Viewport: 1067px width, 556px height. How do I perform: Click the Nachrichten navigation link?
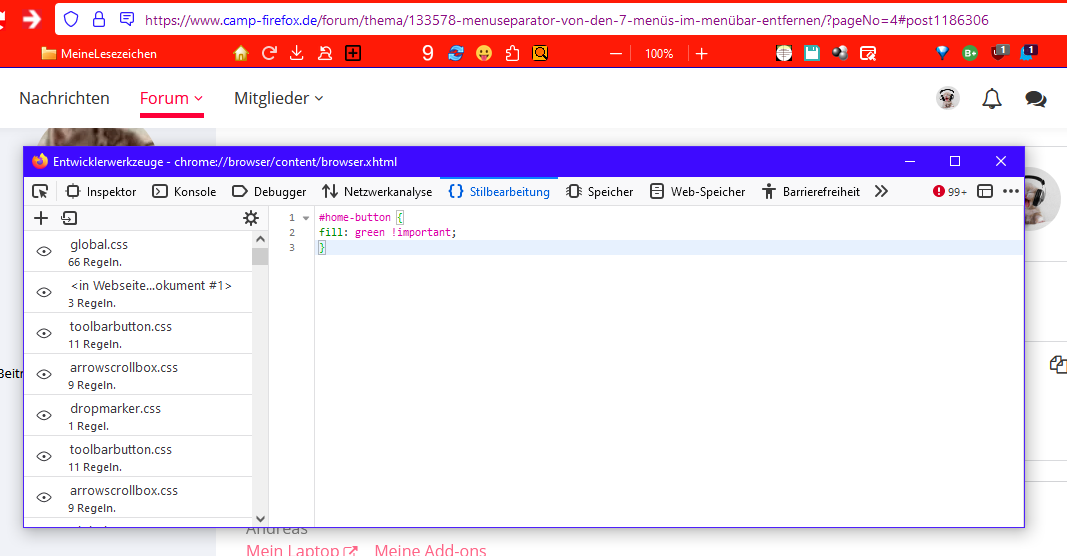click(x=64, y=98)
